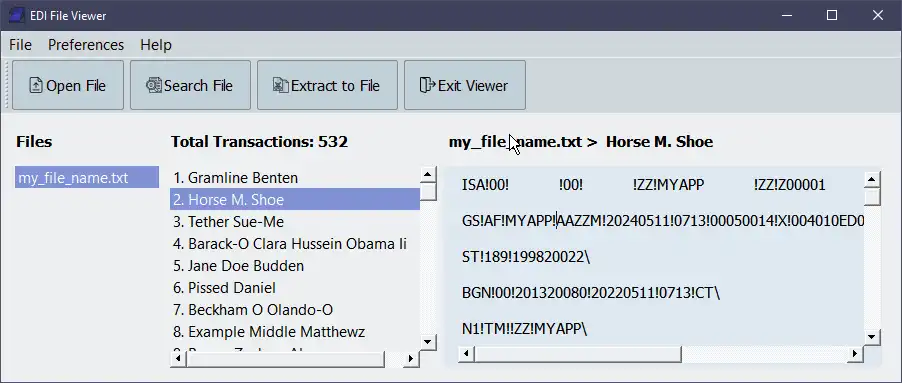
Task: Click the BGN!00!201320080 segment line
Action: pos(591,293)
